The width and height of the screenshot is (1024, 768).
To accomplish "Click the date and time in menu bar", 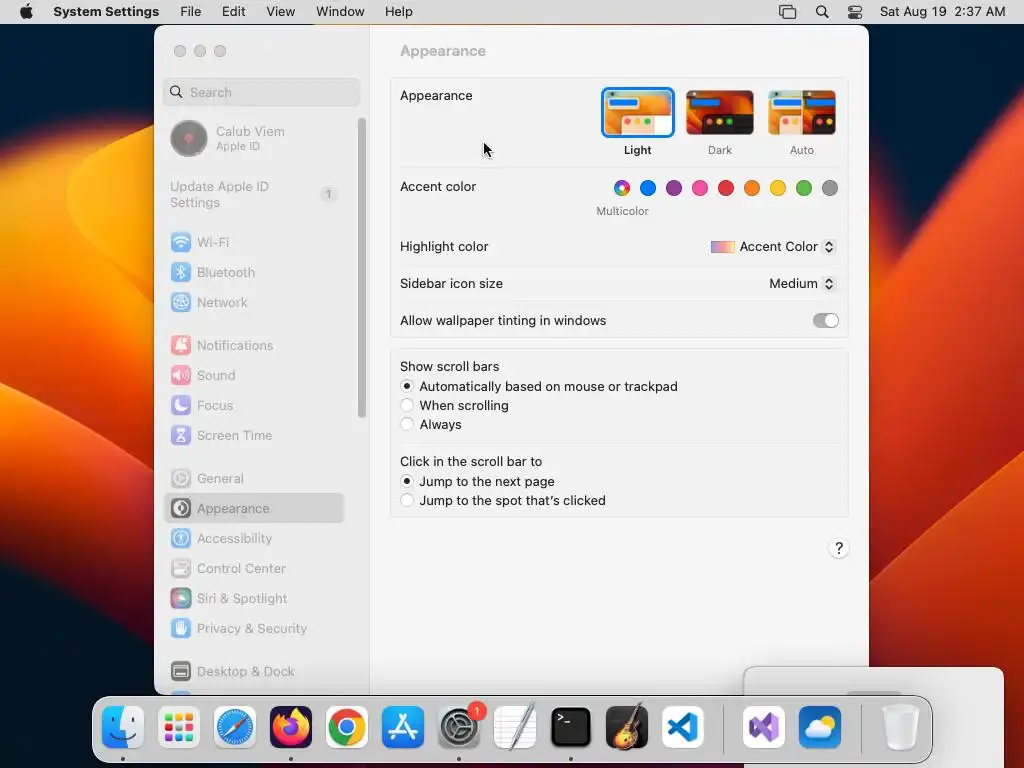I will pyautogui.click(x=942, y=12).
